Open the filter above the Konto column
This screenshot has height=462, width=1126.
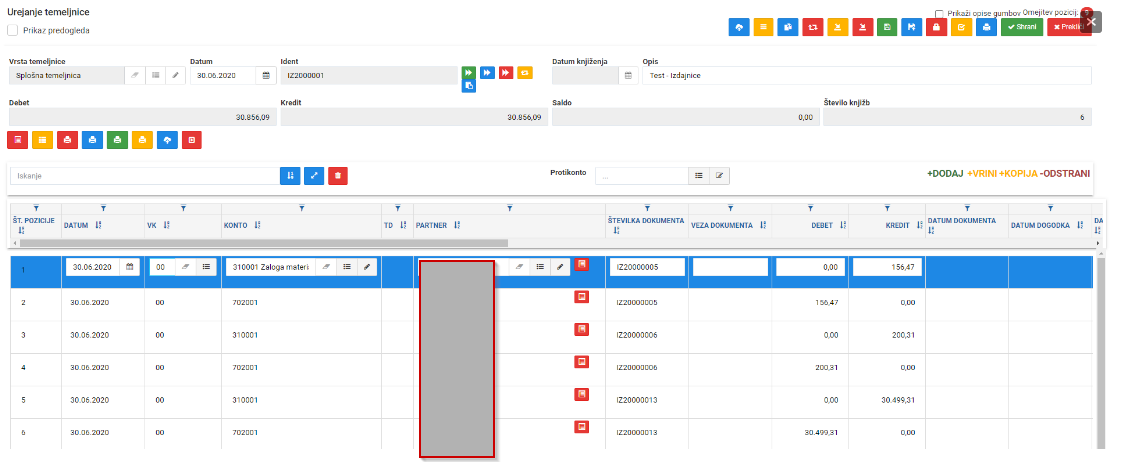302,208
